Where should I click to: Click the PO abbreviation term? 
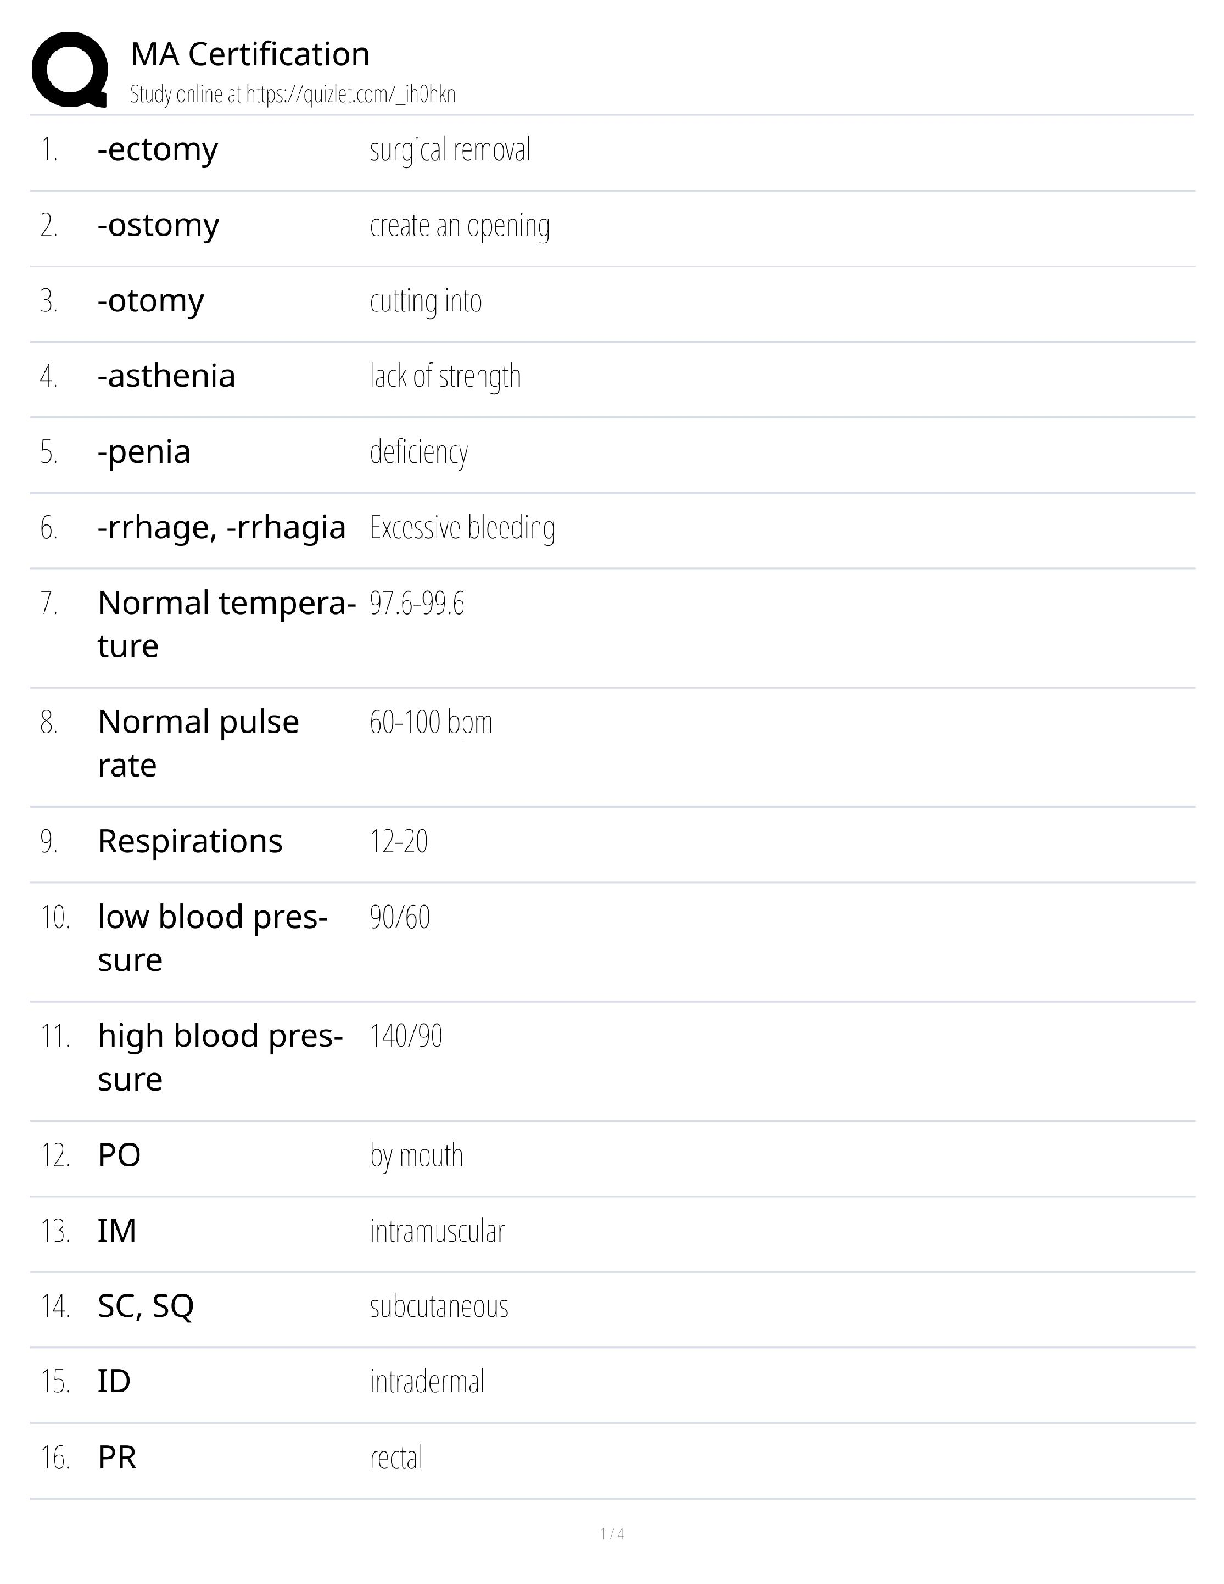tap(119, 1156)
